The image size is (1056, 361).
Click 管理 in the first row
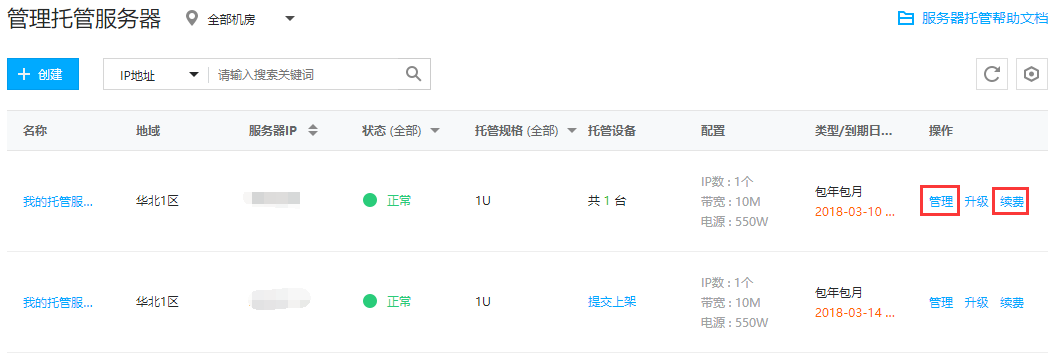tap(940, 201)
